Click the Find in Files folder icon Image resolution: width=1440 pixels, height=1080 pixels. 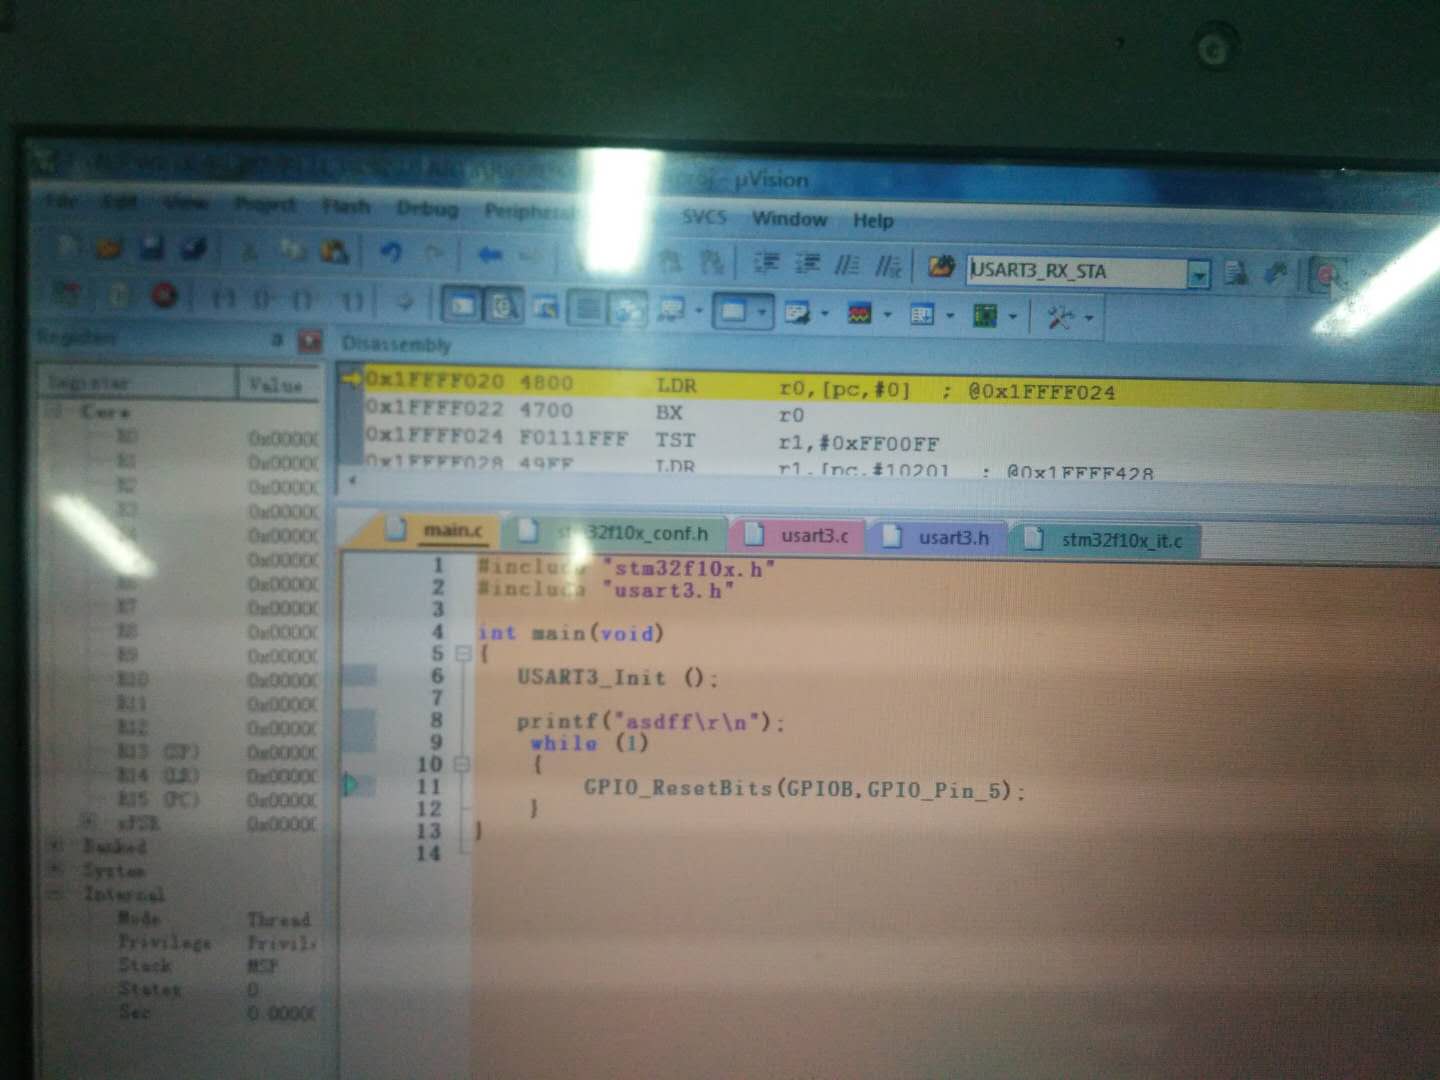pos(941,267)
